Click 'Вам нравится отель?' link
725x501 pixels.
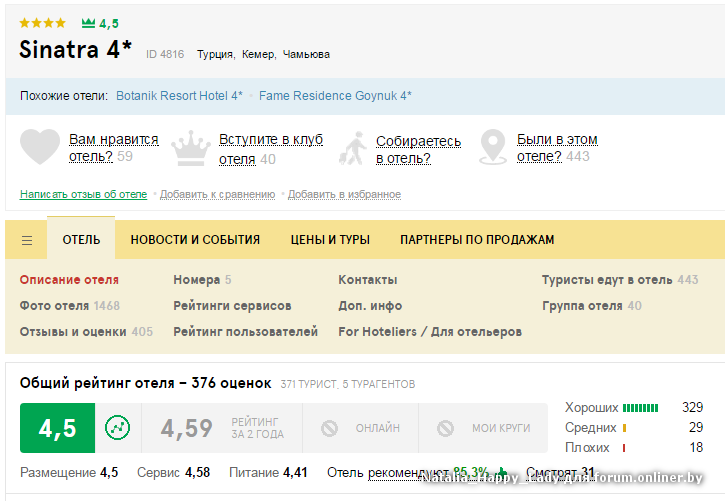[114, 147]
